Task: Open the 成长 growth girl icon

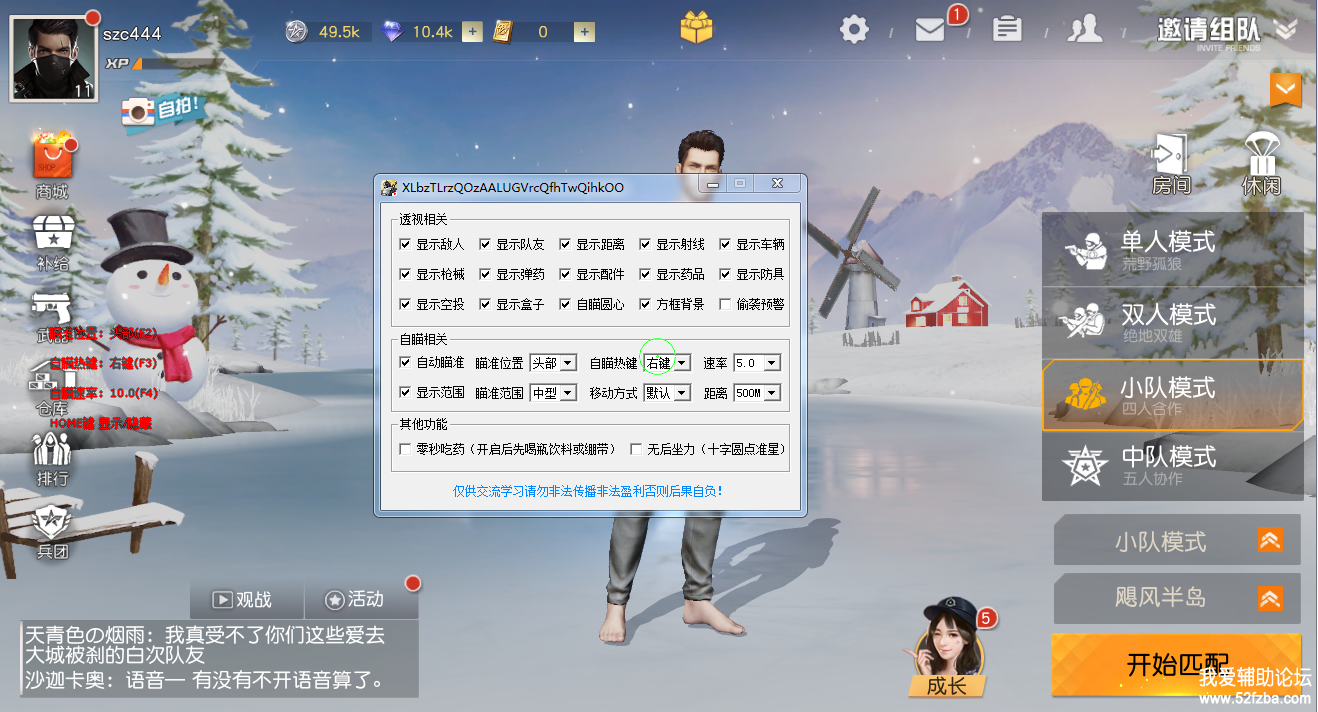Action: pyautogui.click(x=947, y=648)
